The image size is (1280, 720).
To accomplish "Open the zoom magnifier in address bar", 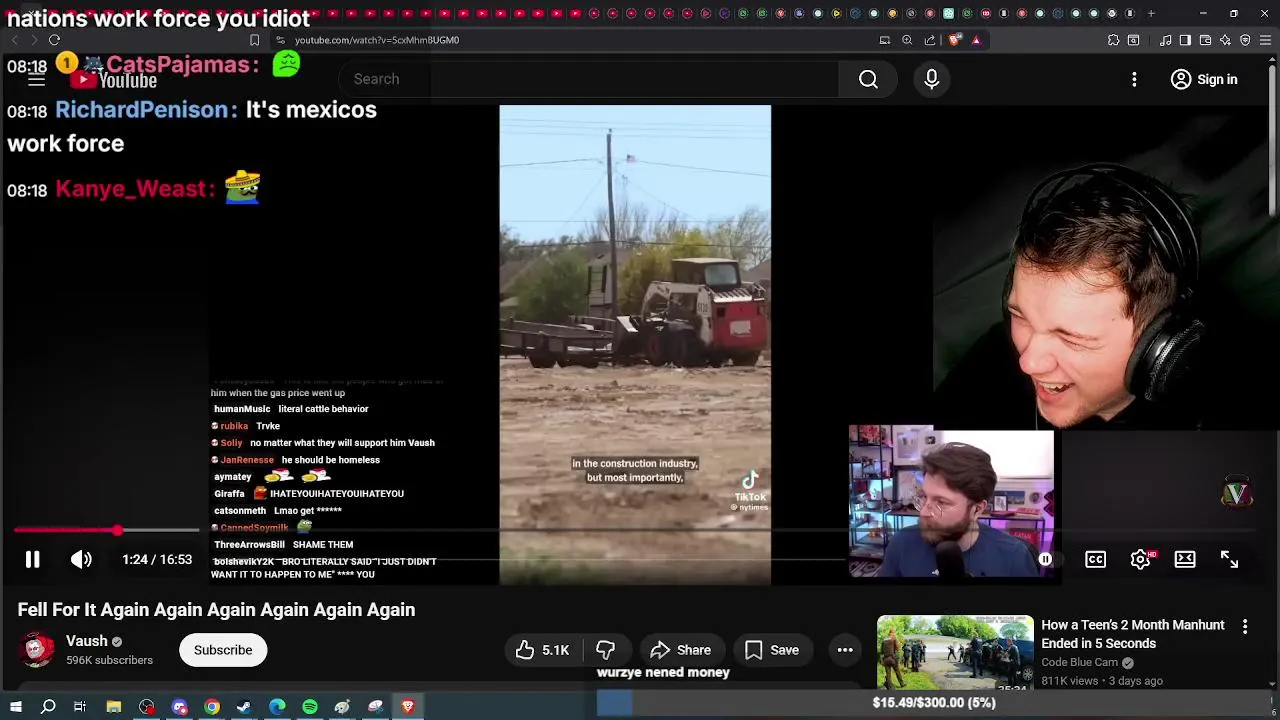I will tap(907, 40).
